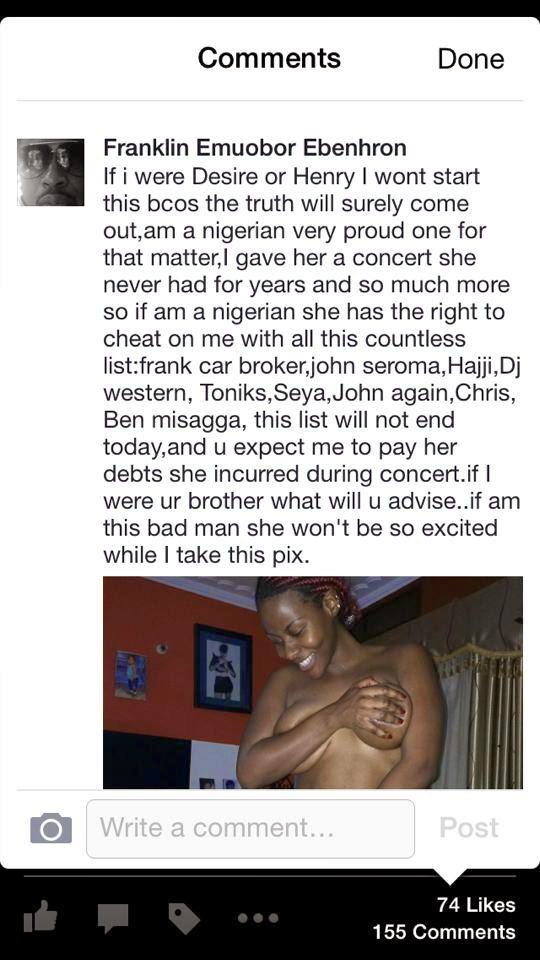
Task: Tap the commenter's bold name above the comment
Action: point(255,148)
